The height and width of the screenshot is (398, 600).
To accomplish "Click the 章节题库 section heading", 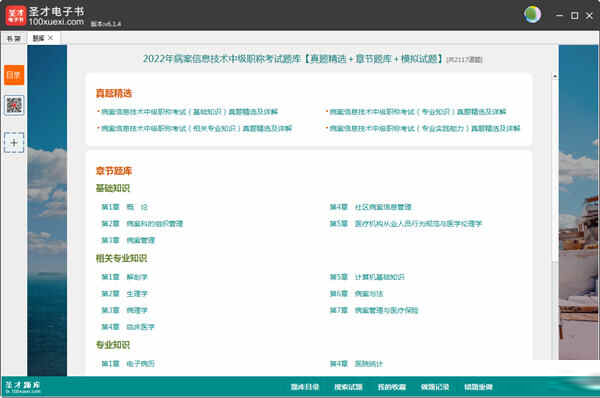I will pos(114,171).
